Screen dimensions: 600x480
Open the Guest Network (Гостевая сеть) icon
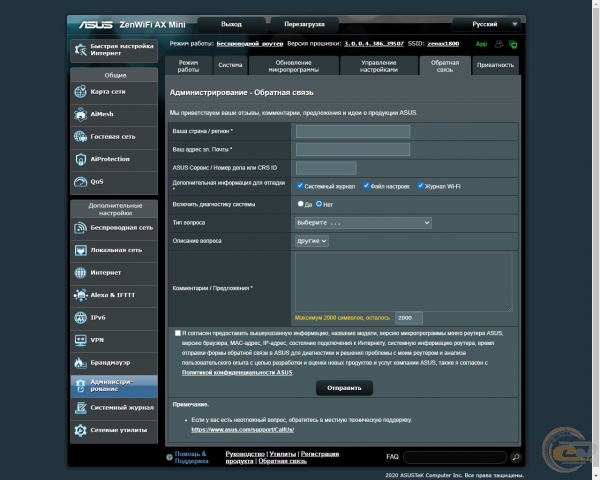80,137
